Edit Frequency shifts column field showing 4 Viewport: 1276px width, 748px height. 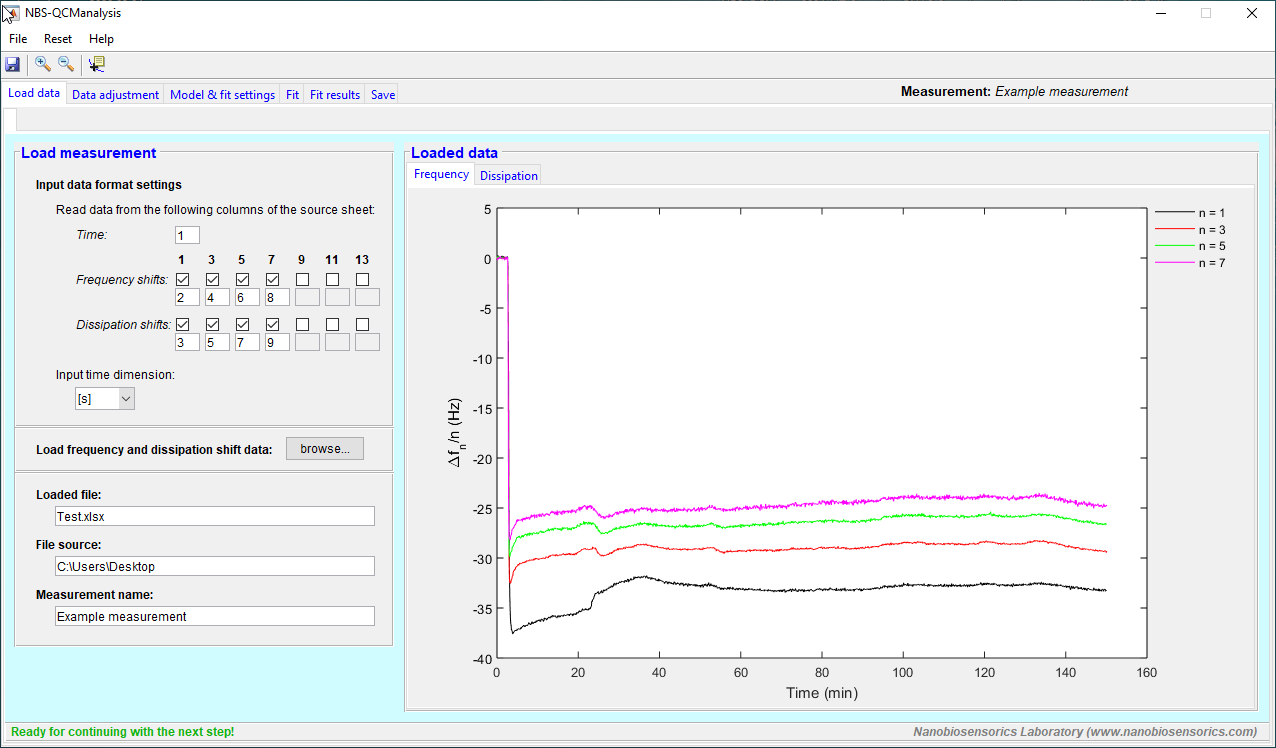[217, 297]
